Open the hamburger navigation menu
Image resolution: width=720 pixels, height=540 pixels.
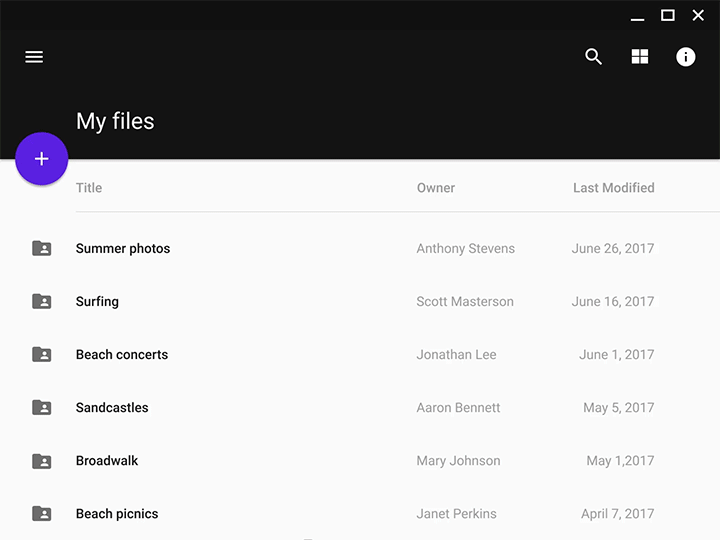pyautogui.click(x=34, y=57)
